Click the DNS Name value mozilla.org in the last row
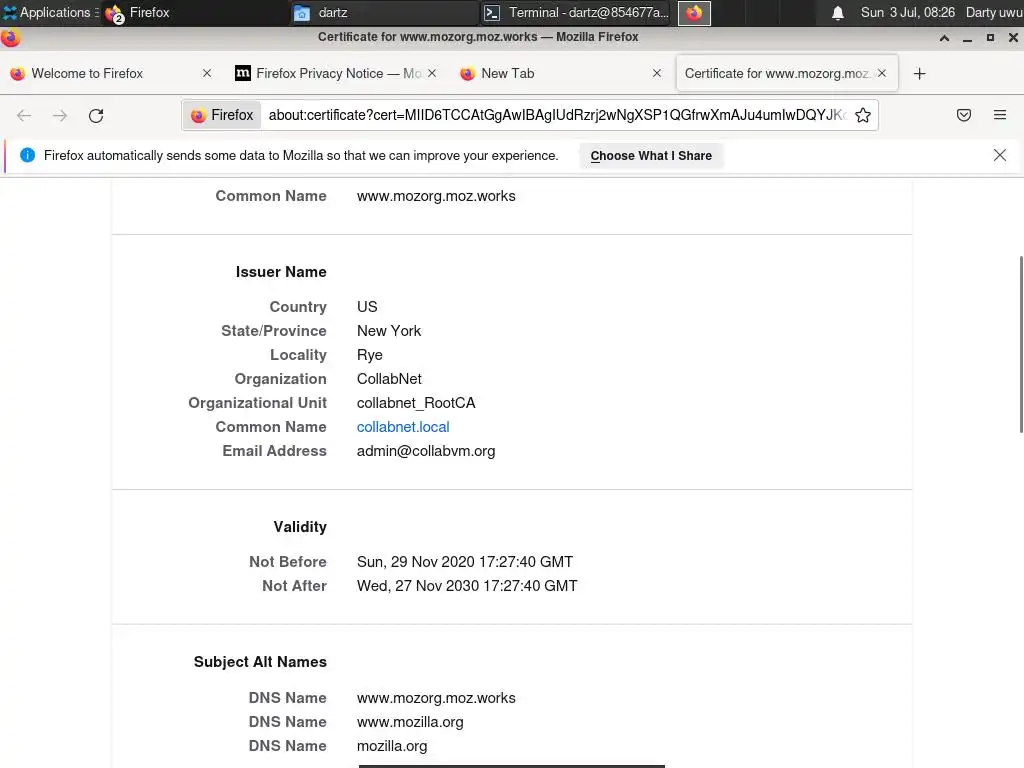1024x768 pixels. (392, 746)
